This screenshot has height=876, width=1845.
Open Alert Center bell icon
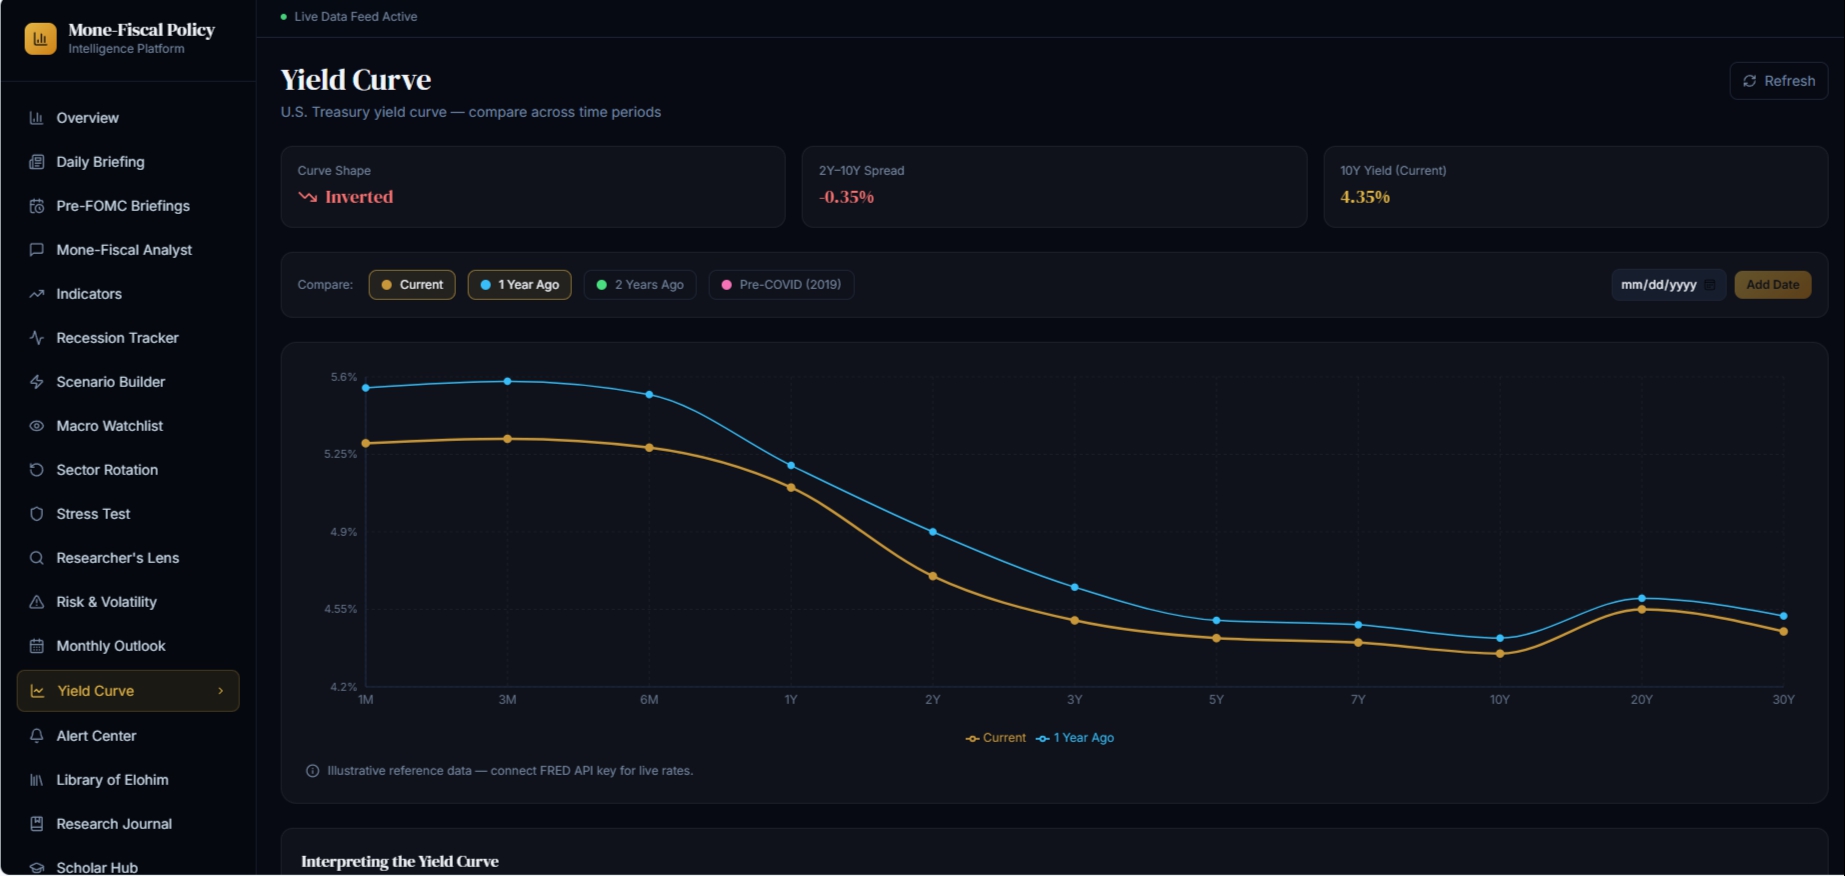37,736
